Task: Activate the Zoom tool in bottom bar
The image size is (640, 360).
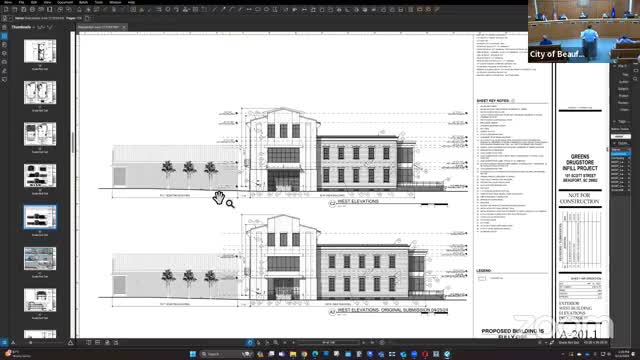Action: point(276,343)
